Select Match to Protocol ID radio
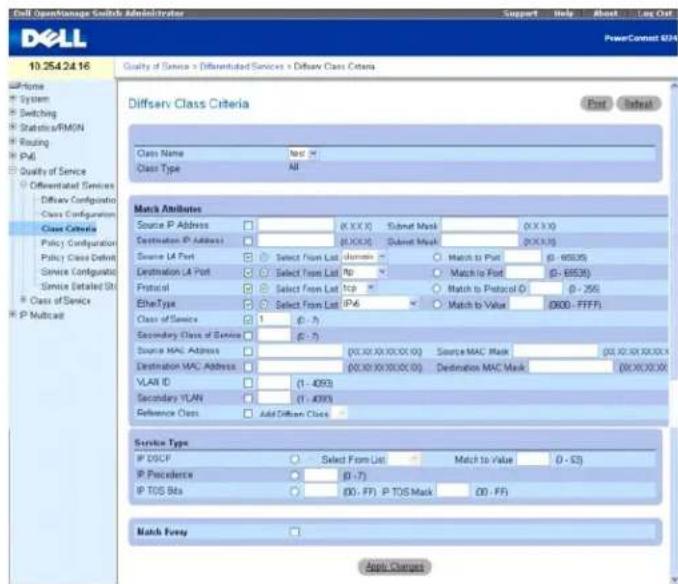678x584 pixels. point(437,289)
